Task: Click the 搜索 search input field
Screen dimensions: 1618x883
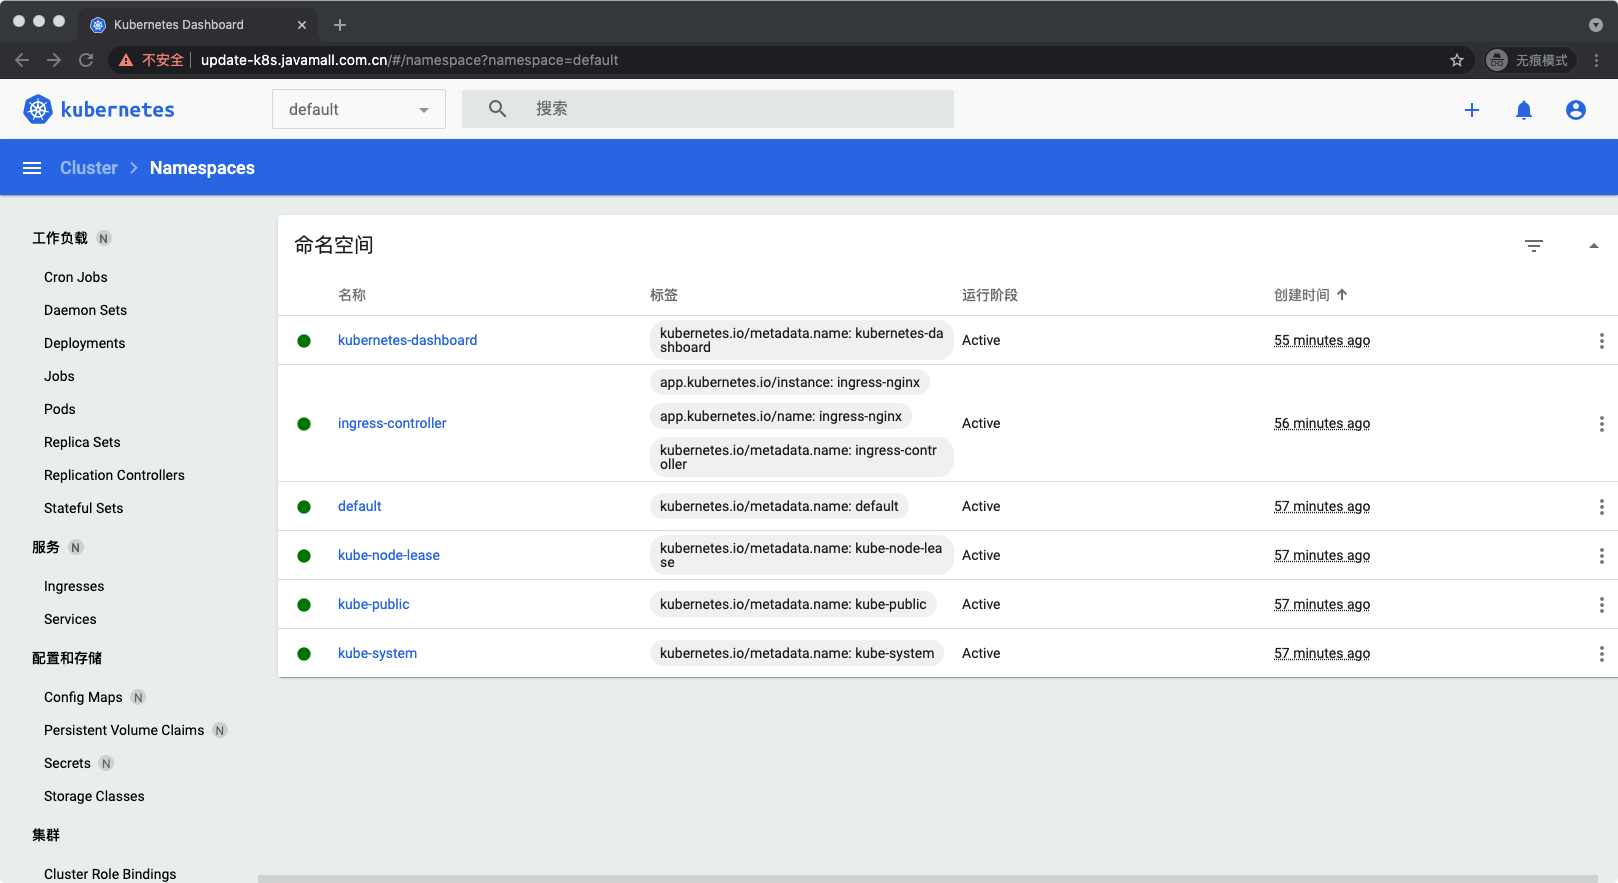Action: pos(708,109)
